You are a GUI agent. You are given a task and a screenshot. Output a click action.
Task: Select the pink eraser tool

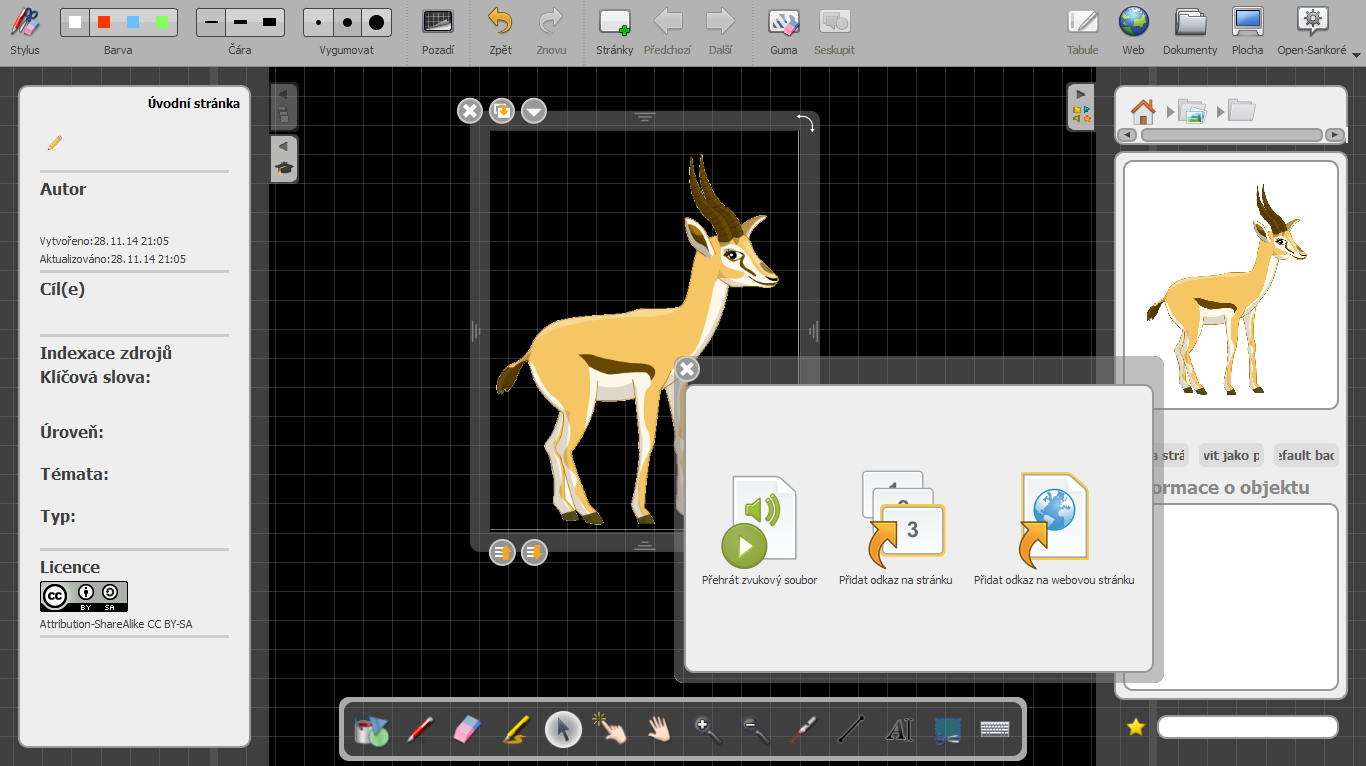pyautogui.click(x=467, y=730)
